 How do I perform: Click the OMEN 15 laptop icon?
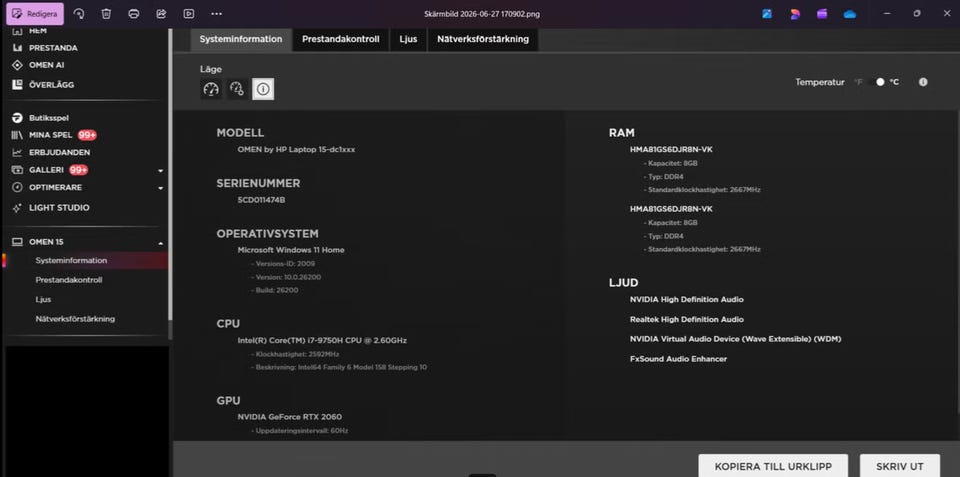[17, 242]
